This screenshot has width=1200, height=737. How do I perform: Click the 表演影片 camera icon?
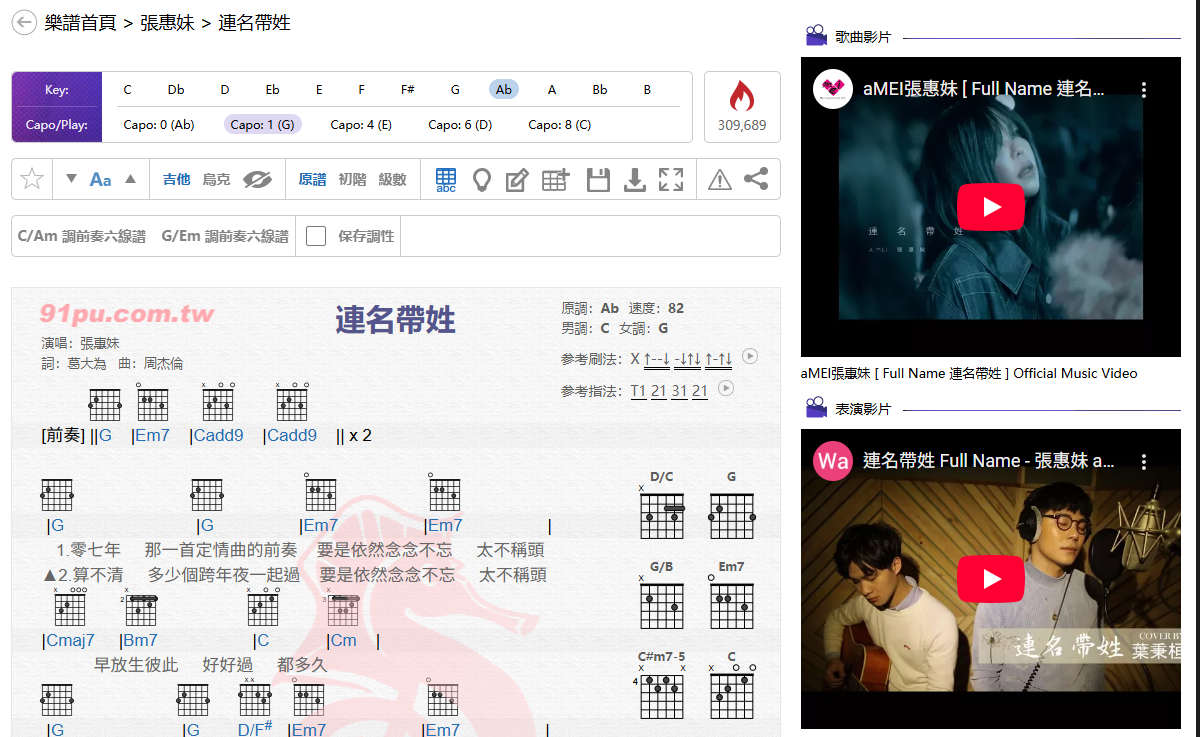point(816,409)
